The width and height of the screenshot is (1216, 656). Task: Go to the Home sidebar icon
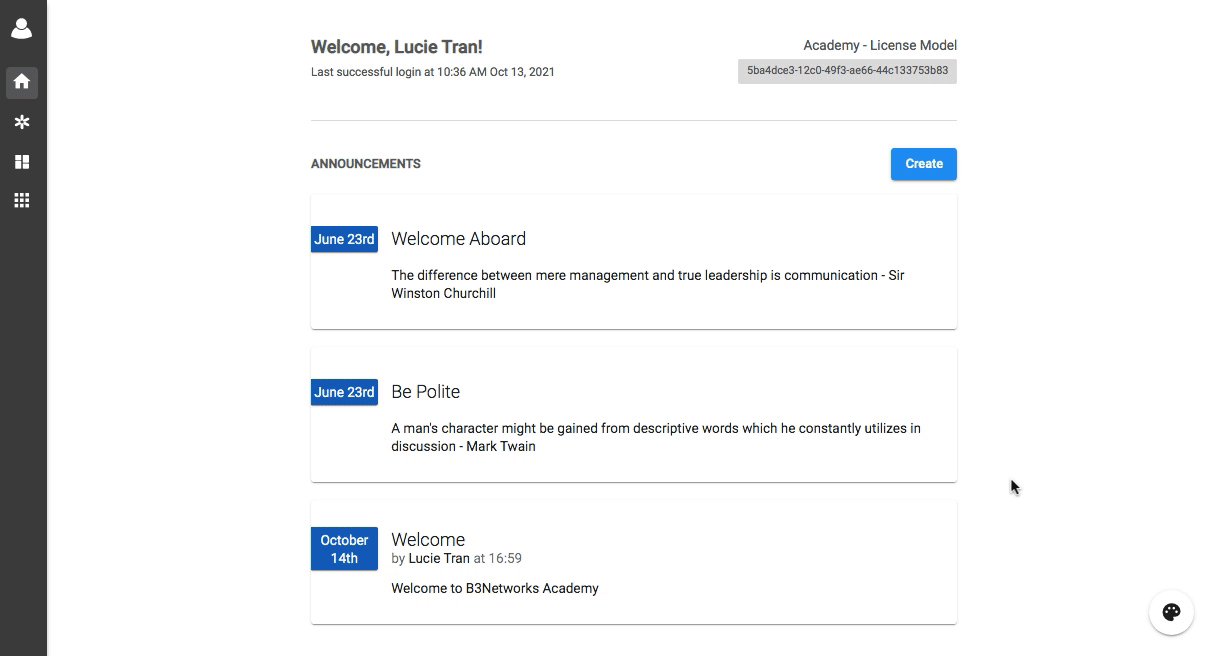click(x=22, y=82)
